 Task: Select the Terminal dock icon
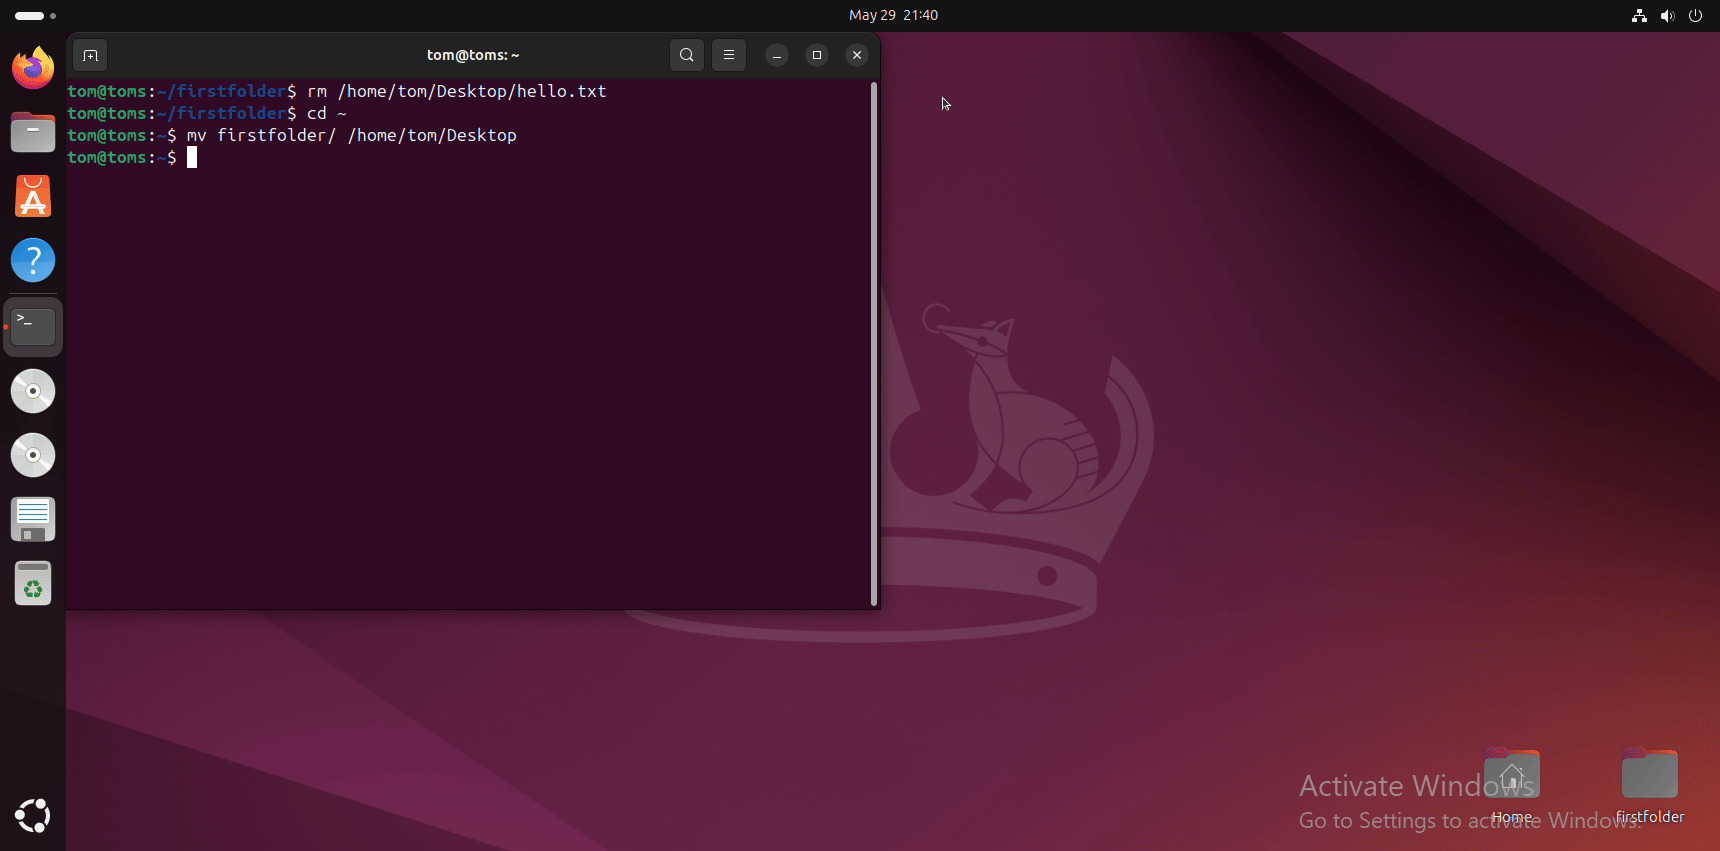point(33,327)
